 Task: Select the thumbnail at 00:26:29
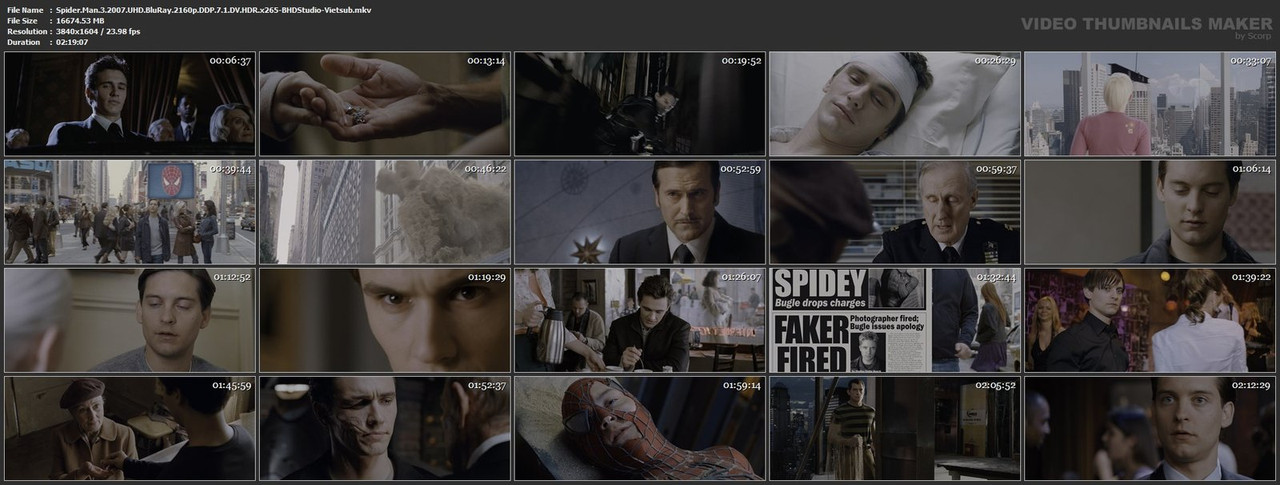895,103
